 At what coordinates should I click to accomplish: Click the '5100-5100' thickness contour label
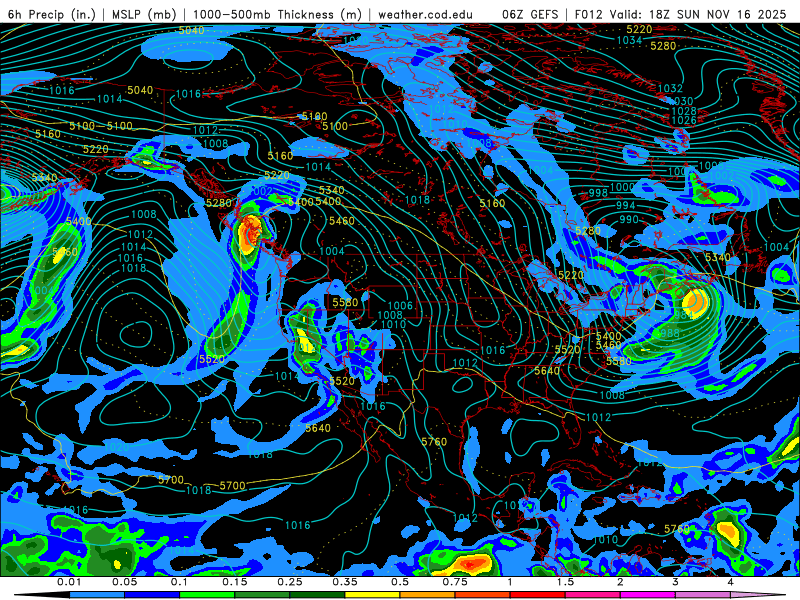101,126
